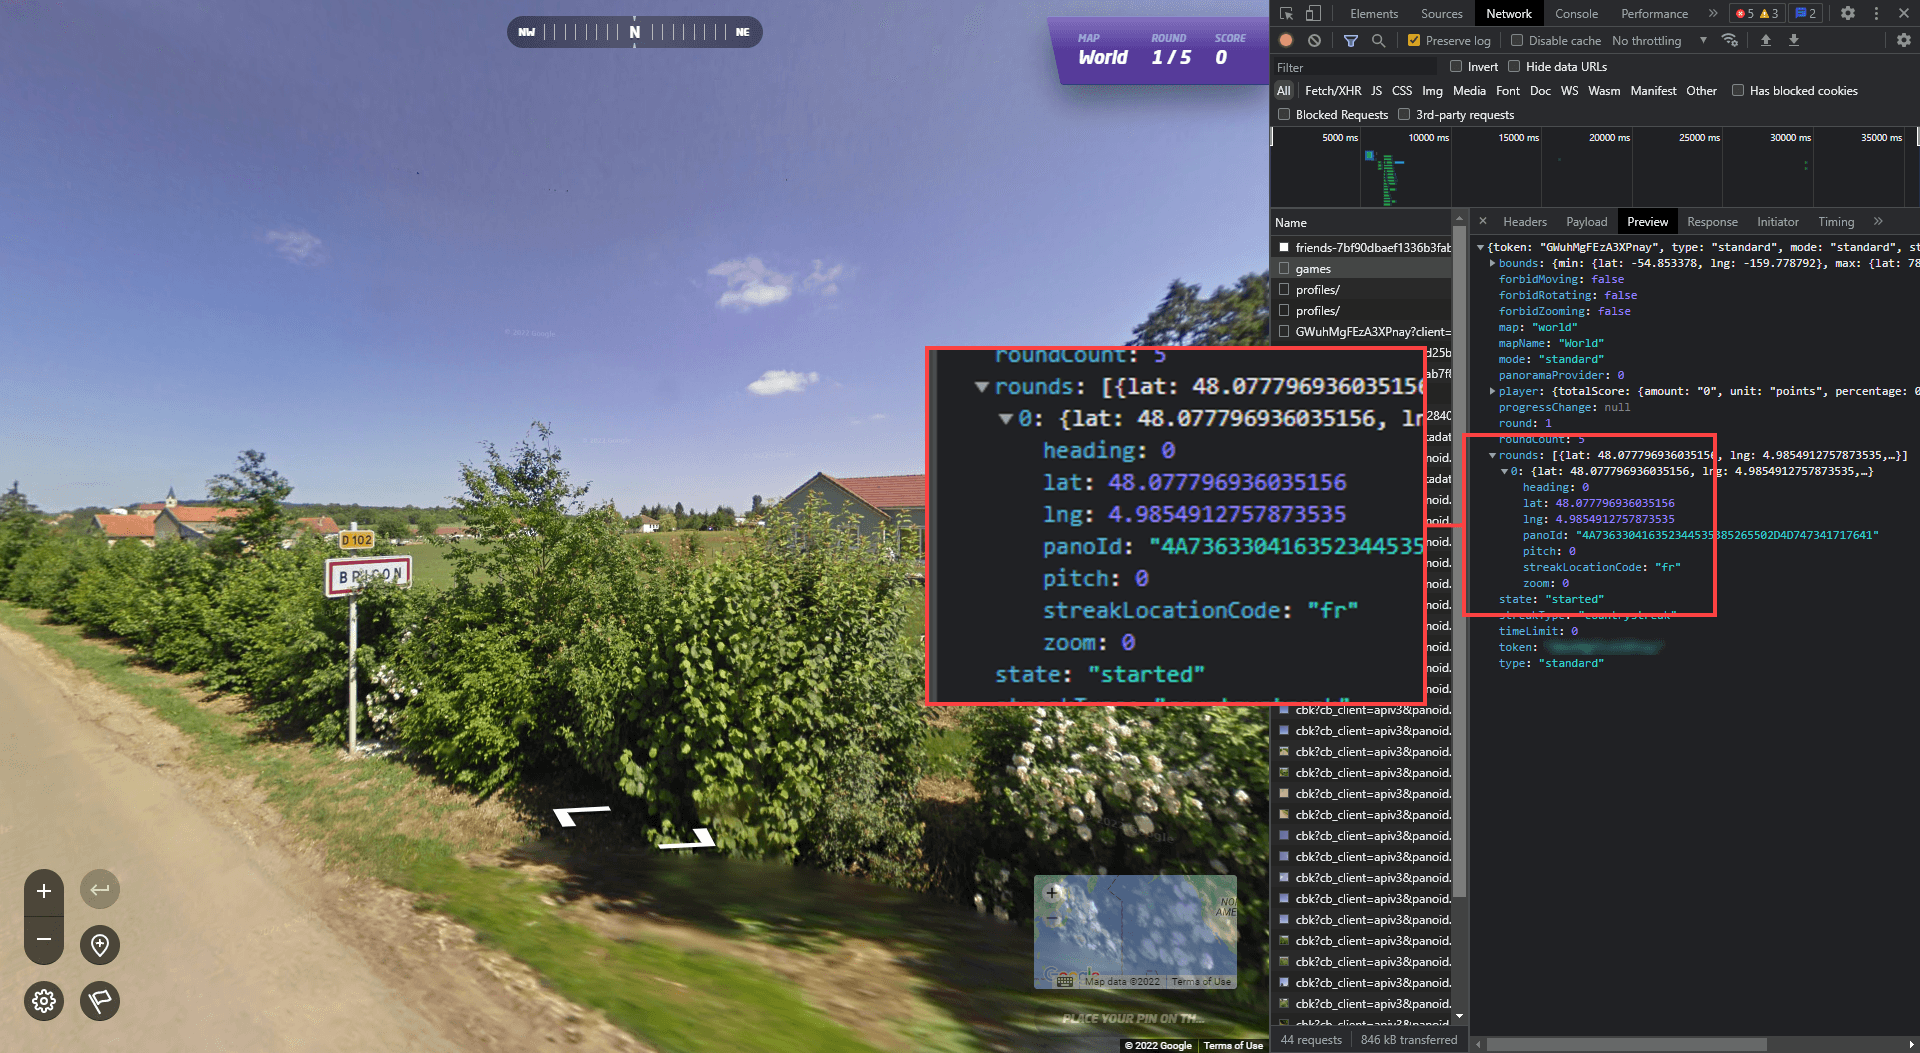Toggle the device toolbar icon
The height and width of the screenshot is (1053, 1920).
point(1313,14)
